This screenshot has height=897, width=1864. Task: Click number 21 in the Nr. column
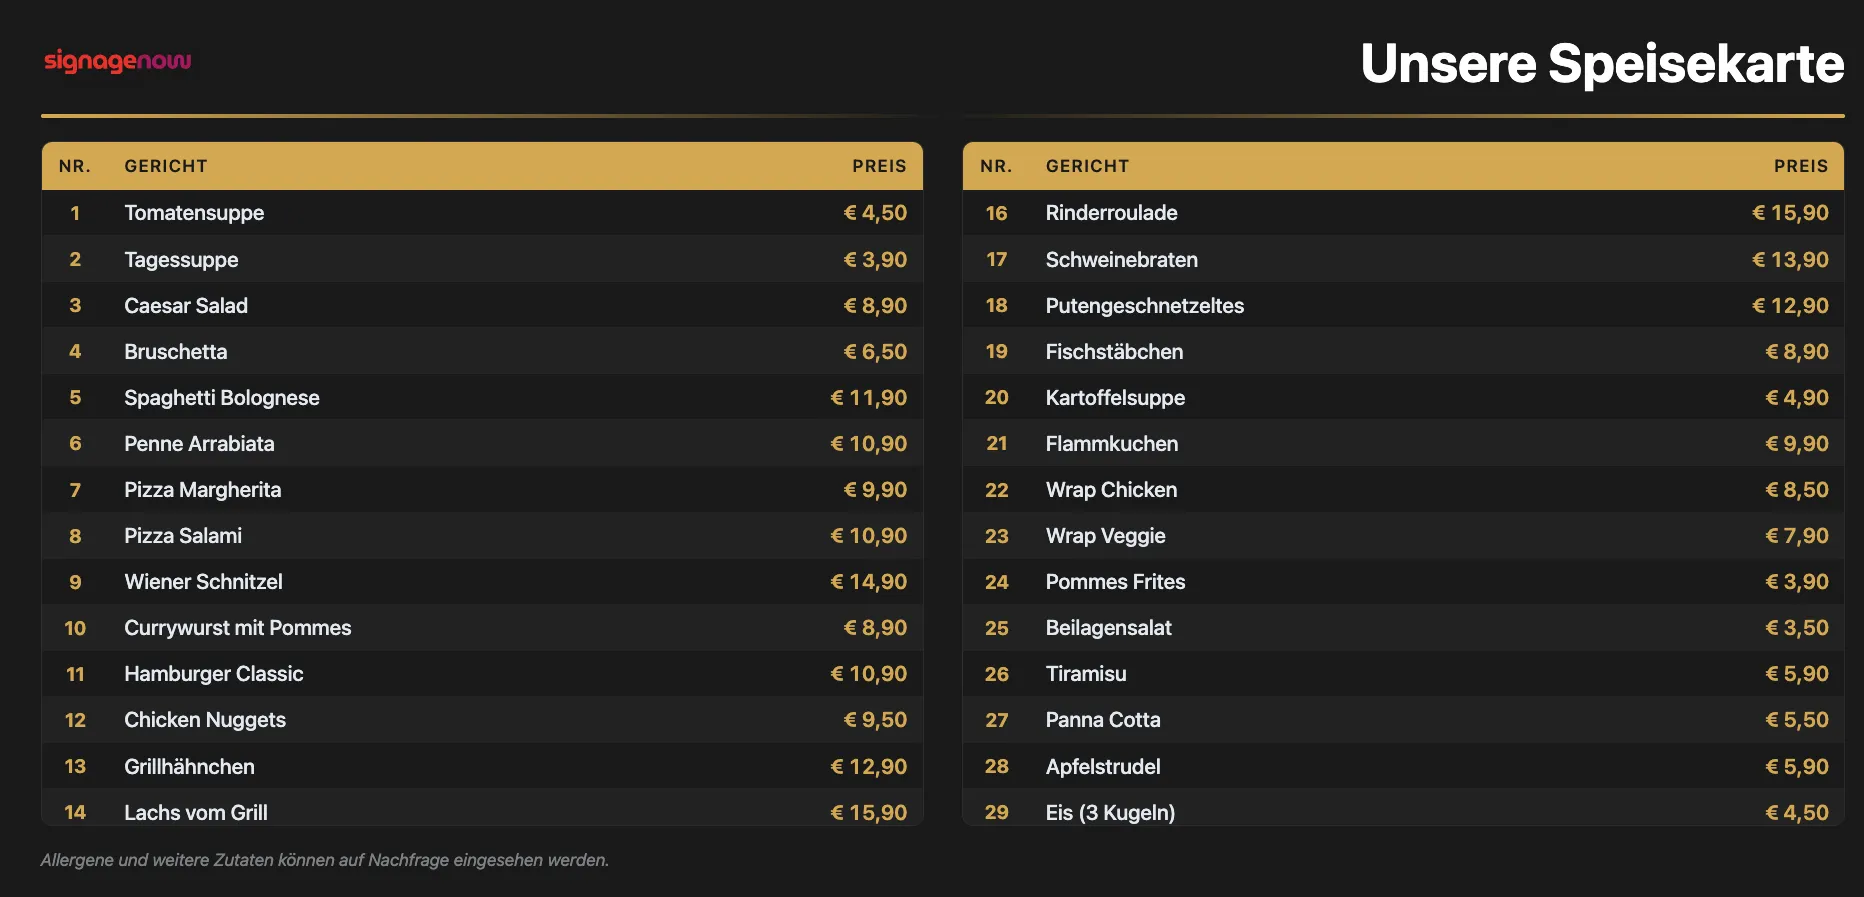996,444
